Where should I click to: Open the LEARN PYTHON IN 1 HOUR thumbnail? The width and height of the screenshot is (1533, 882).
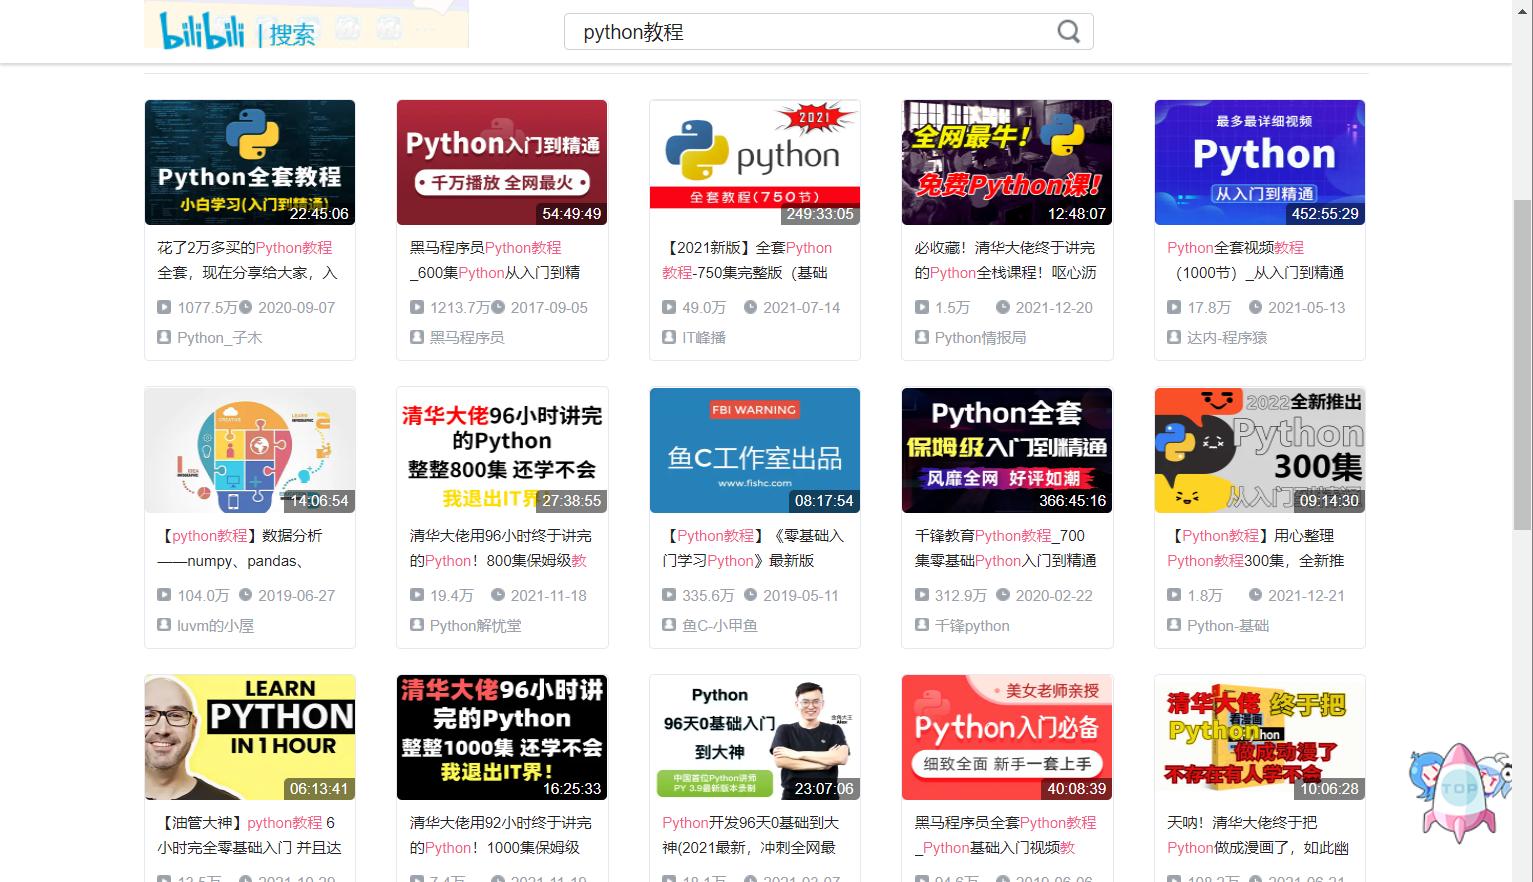(249, 737)
